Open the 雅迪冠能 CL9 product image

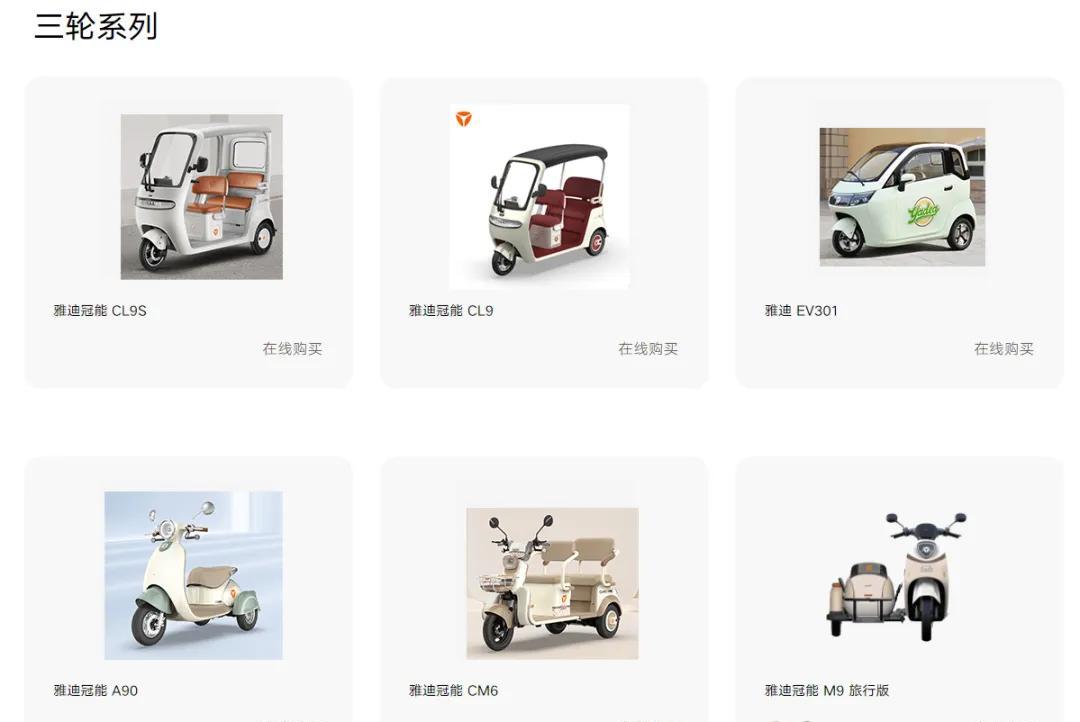pyautogui.click(x=539, y=197)
